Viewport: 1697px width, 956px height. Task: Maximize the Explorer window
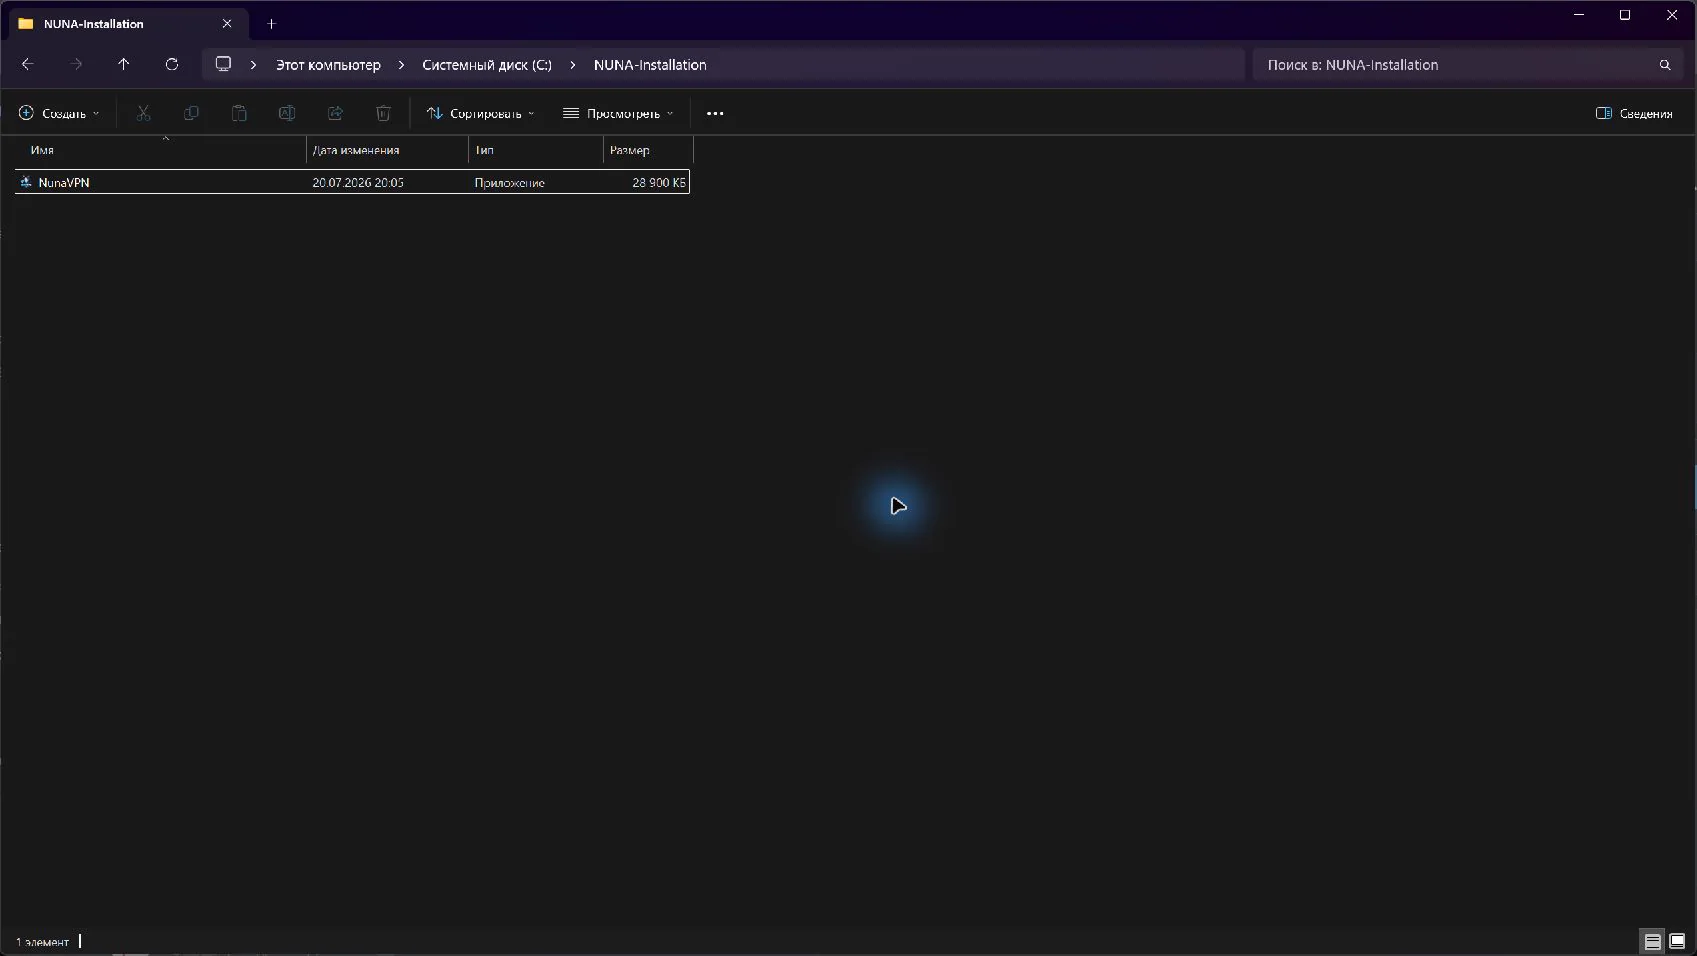coord(1625,15)
